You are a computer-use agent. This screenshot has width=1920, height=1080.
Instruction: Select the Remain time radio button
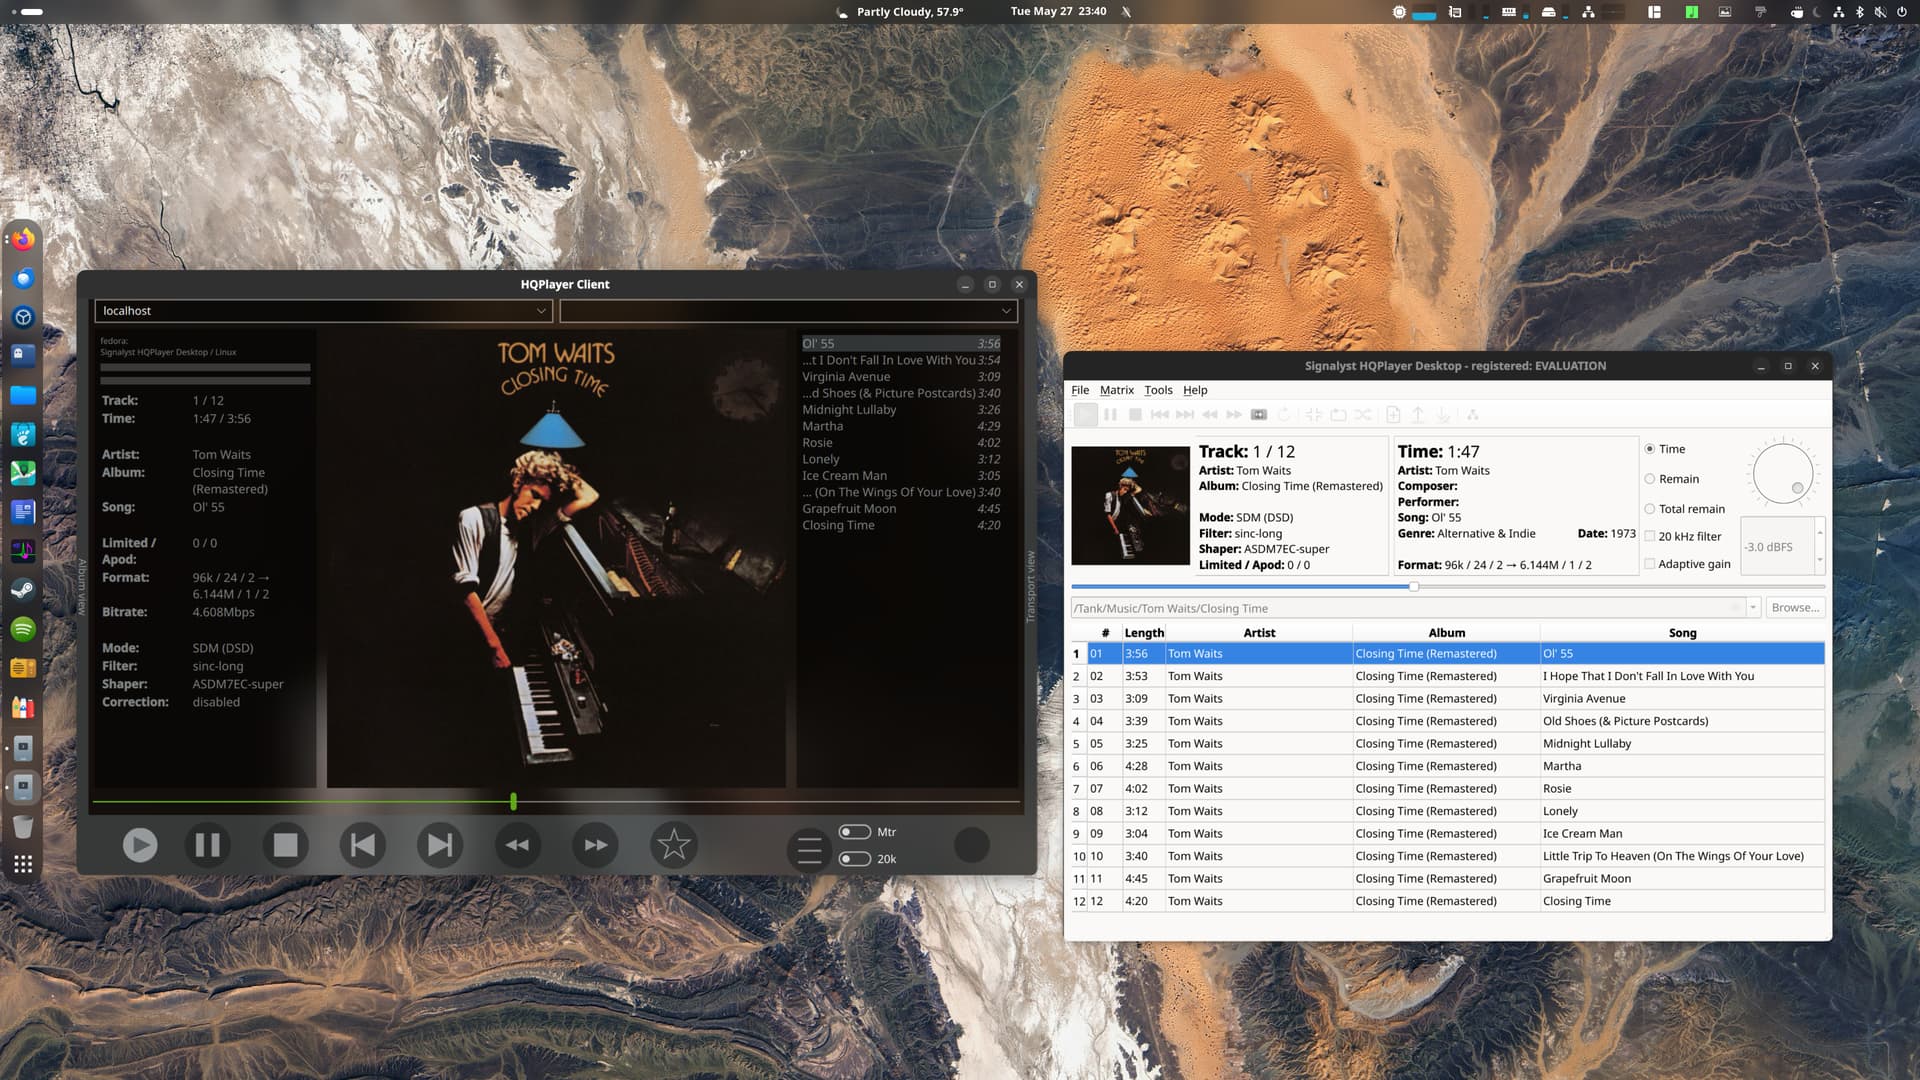pos(1650,479)
